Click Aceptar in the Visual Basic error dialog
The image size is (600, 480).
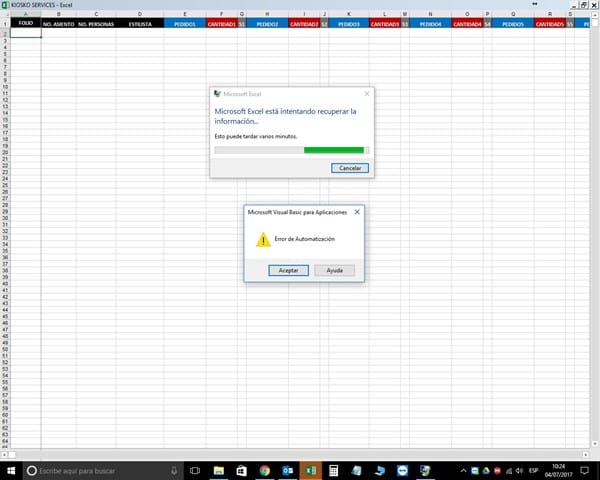click(x=289, y=270)
